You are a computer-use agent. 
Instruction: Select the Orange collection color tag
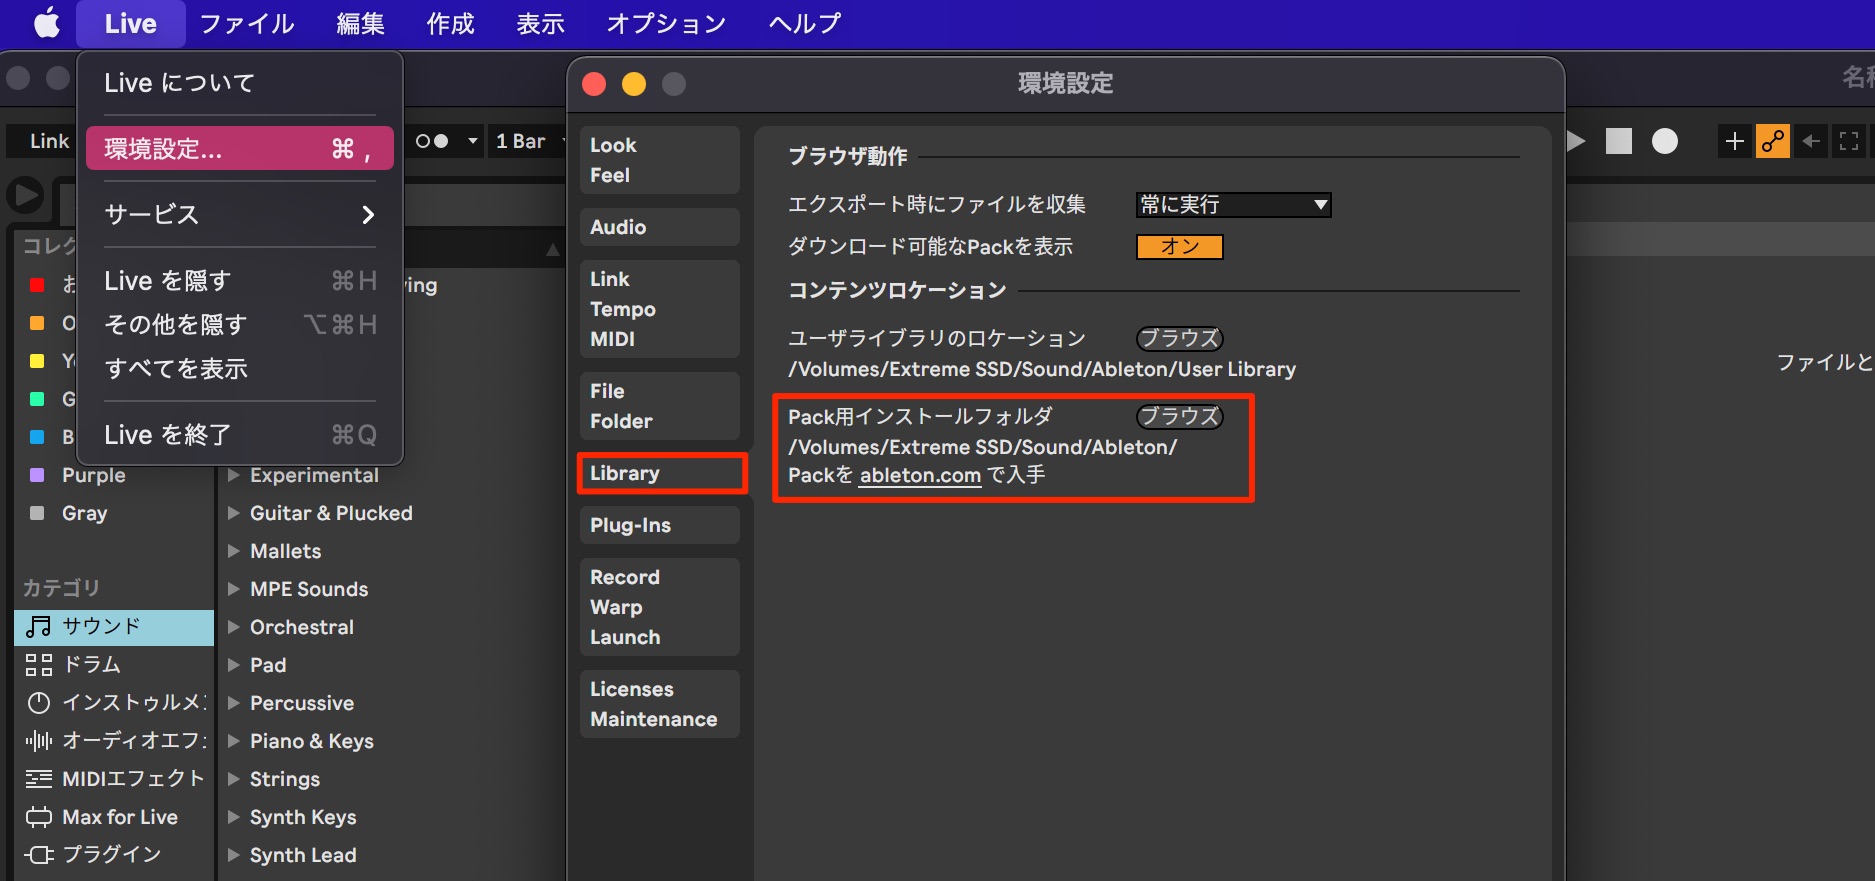tap(37, 323)
